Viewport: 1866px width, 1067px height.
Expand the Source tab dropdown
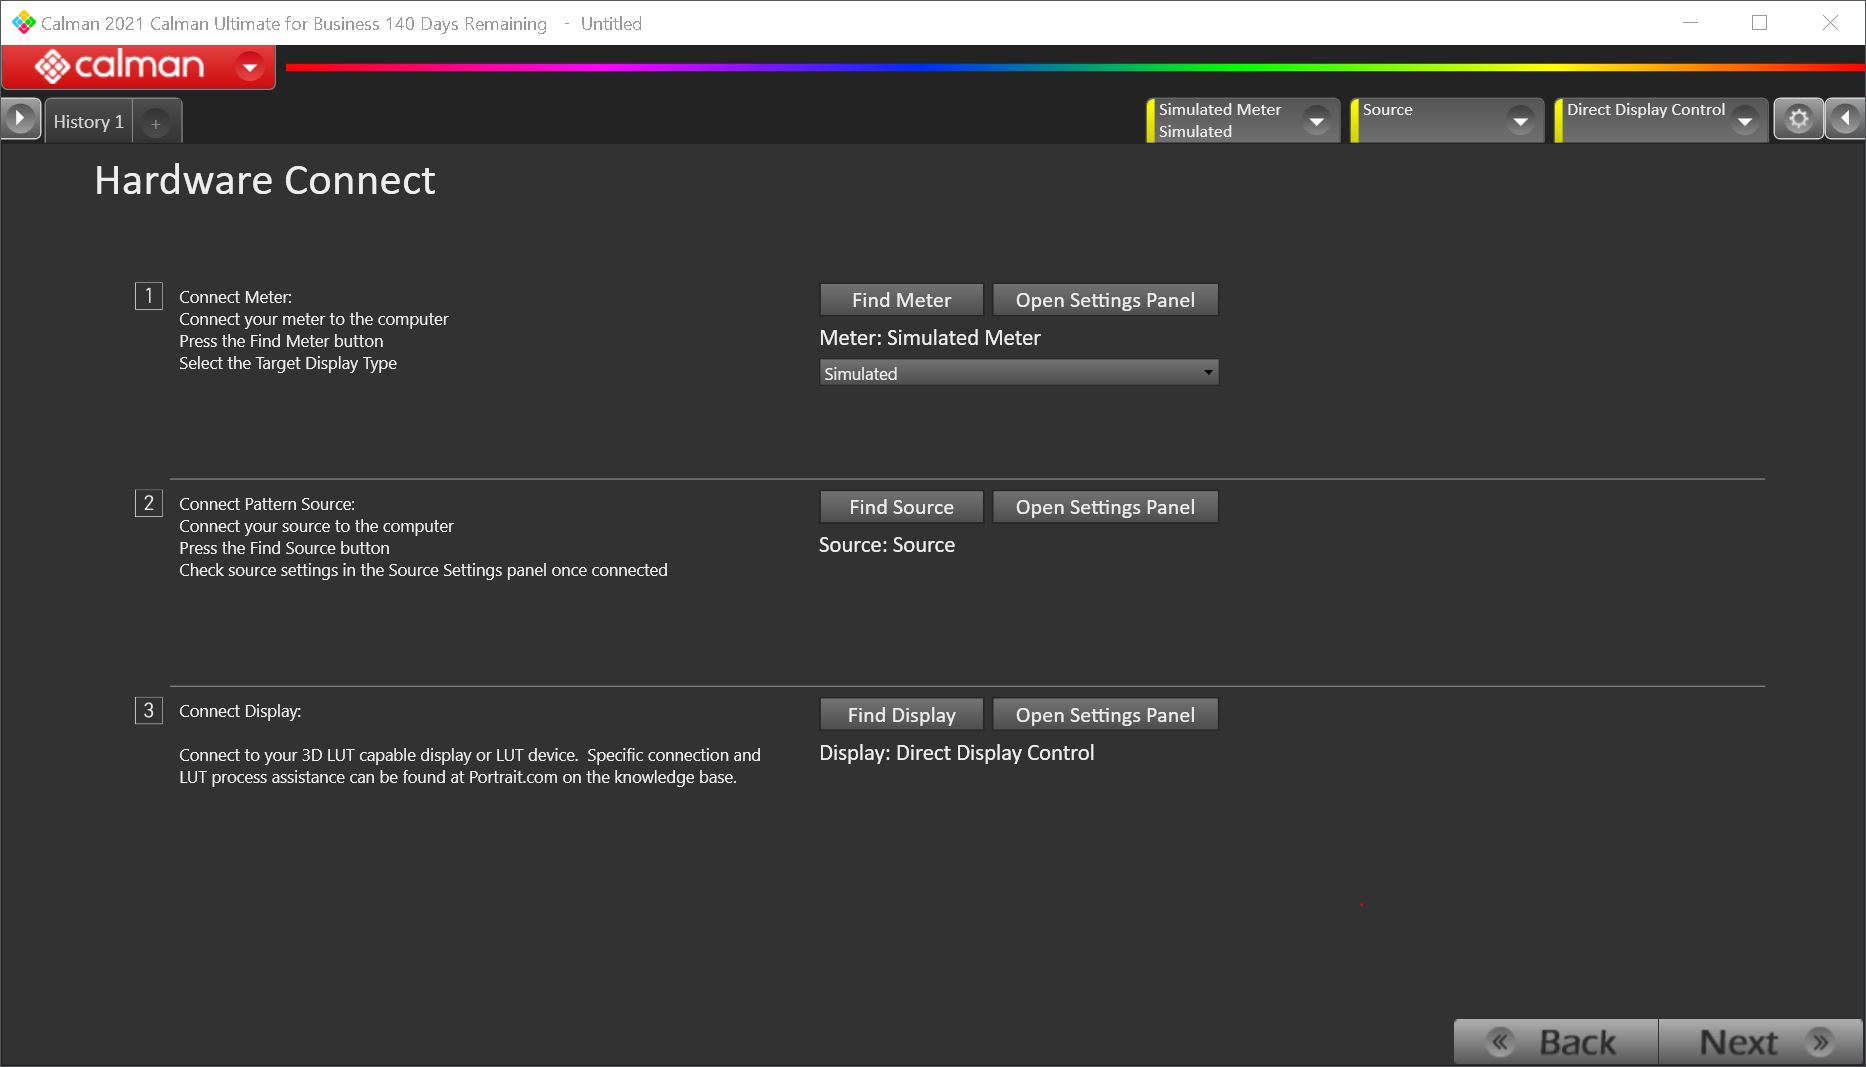1520,121
